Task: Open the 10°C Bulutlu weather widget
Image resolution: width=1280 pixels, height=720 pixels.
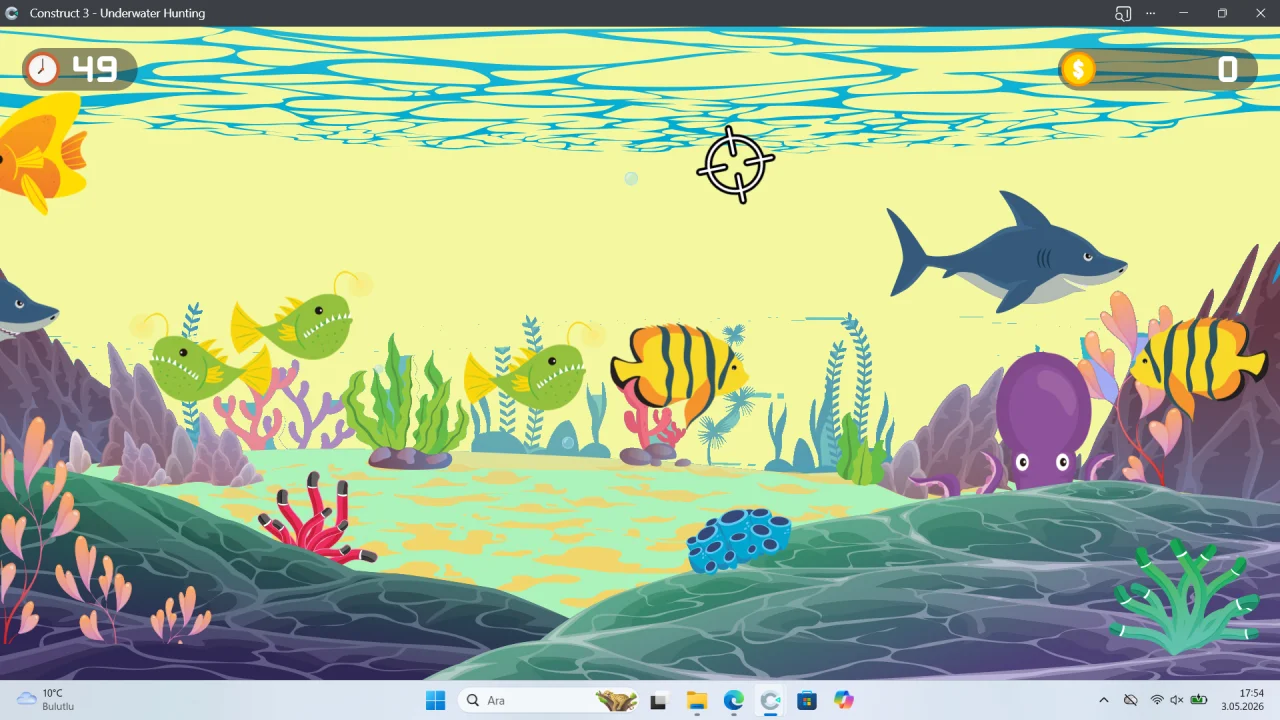Action: click(x=46, y=700)
